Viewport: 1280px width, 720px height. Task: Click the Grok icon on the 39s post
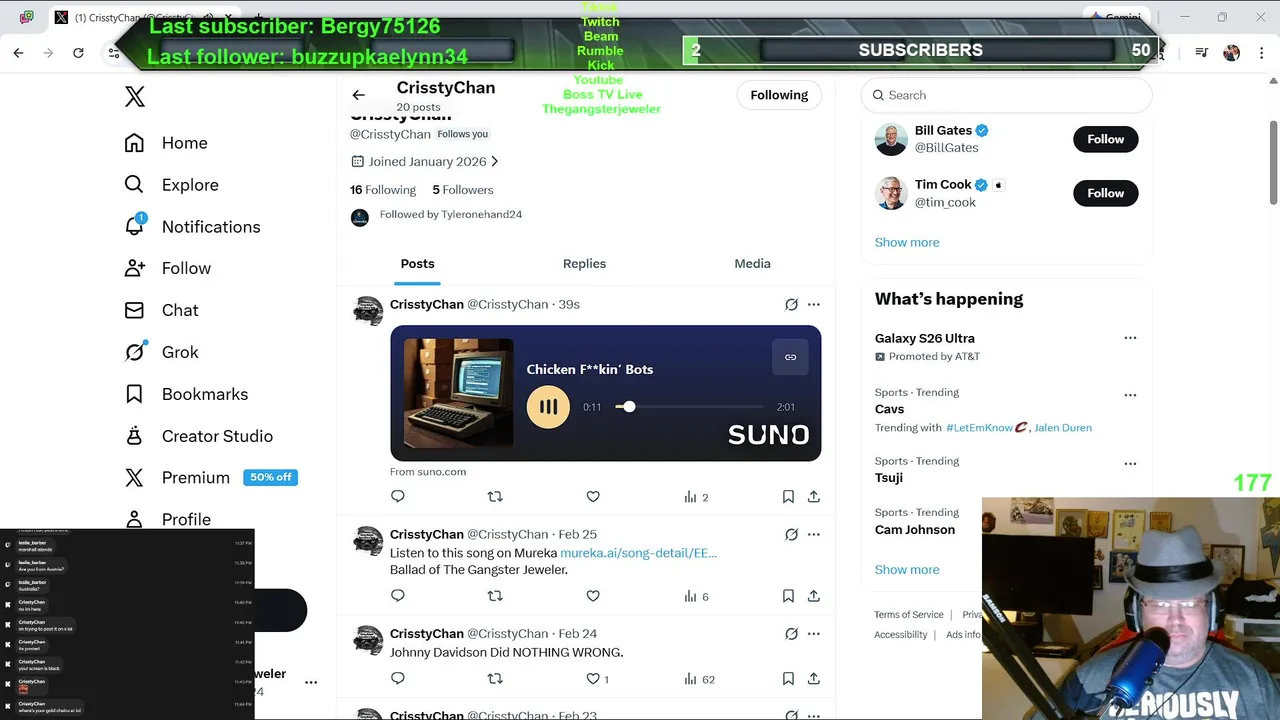pos(791,305)
